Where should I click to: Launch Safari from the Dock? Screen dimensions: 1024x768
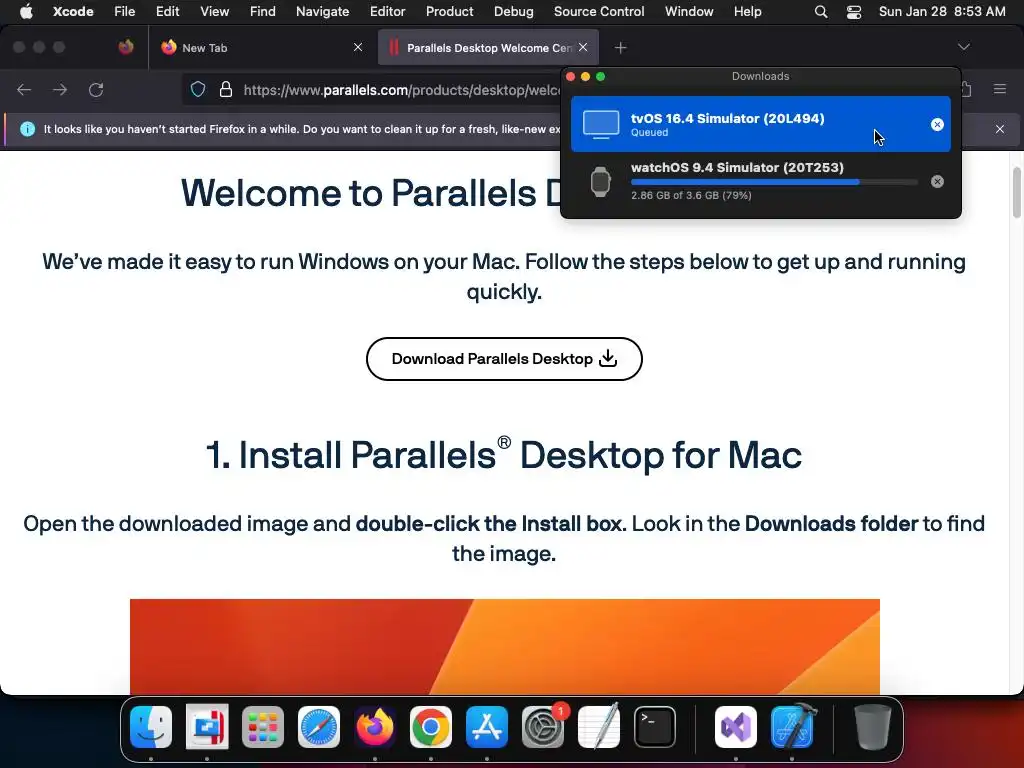[x=319, y=726]
